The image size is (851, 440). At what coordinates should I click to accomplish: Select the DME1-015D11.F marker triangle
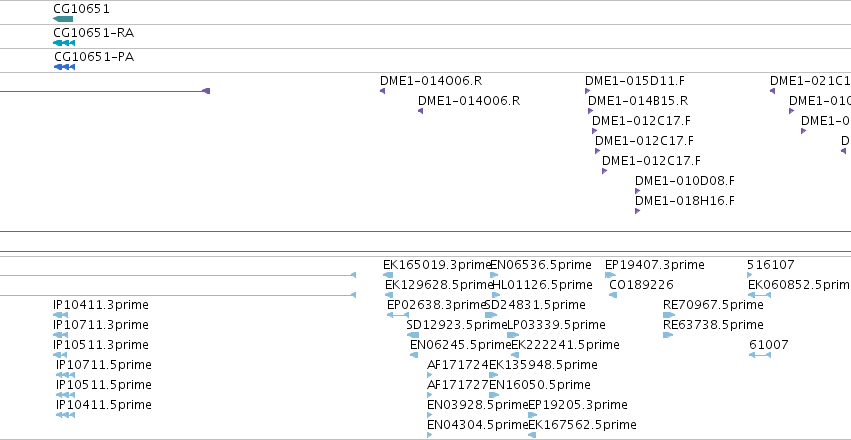587,91
